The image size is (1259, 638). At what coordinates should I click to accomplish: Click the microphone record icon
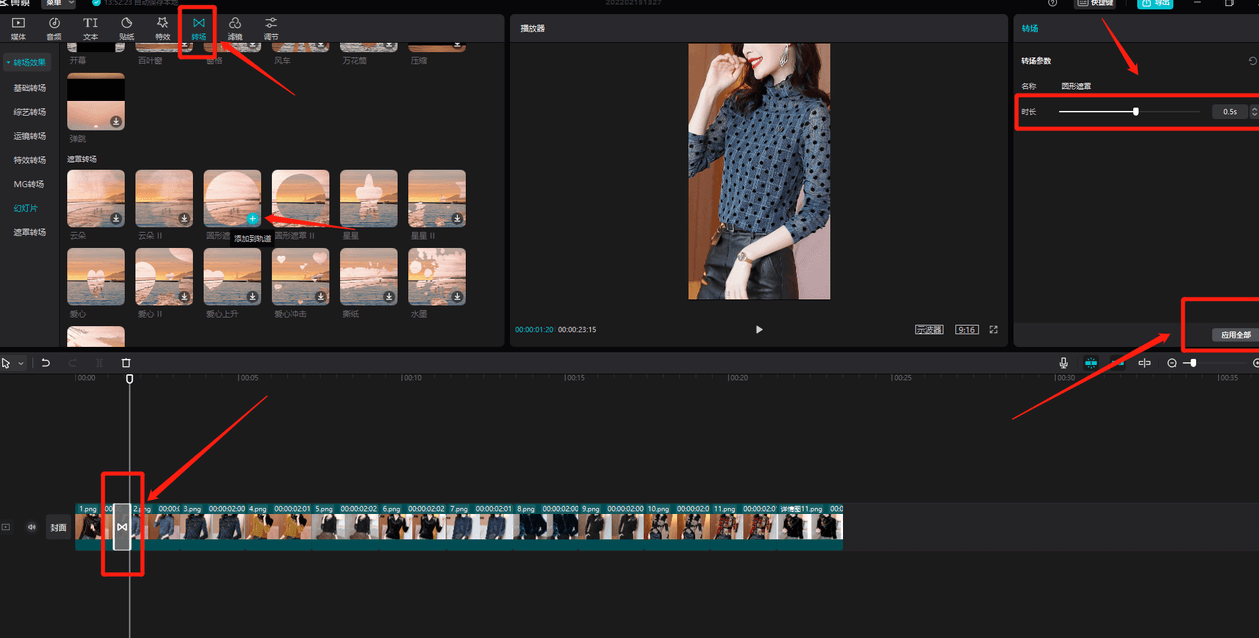[1063, 363]
